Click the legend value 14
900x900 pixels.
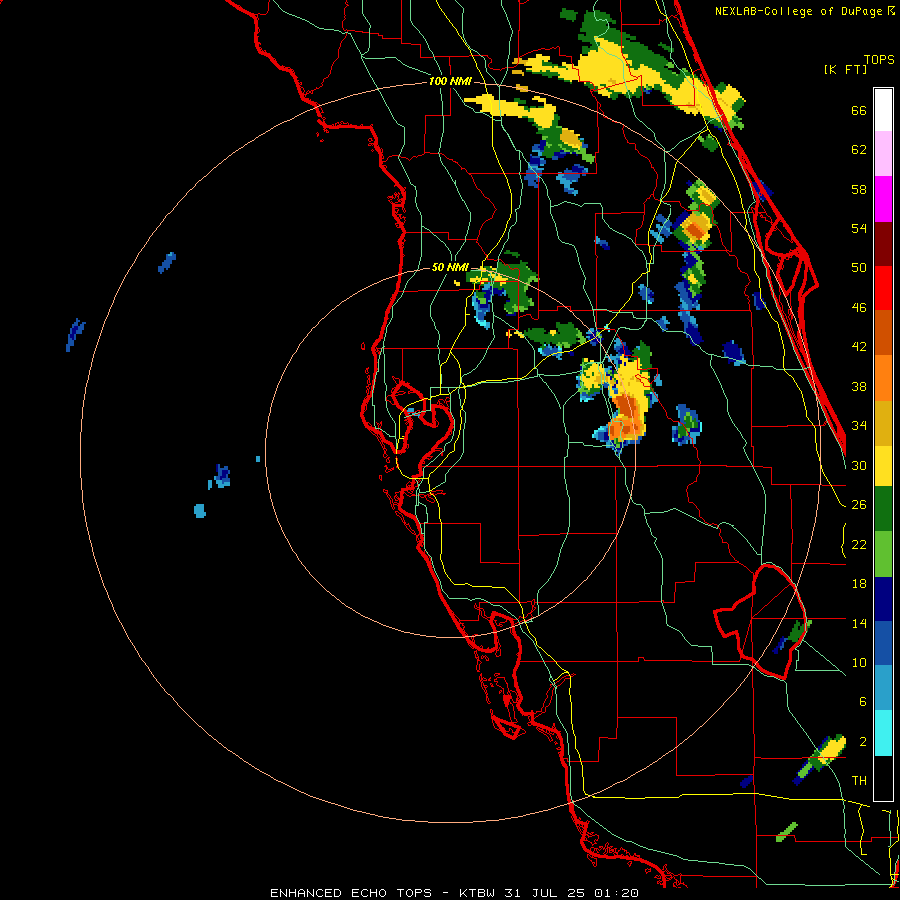click(x=859, y=623)
